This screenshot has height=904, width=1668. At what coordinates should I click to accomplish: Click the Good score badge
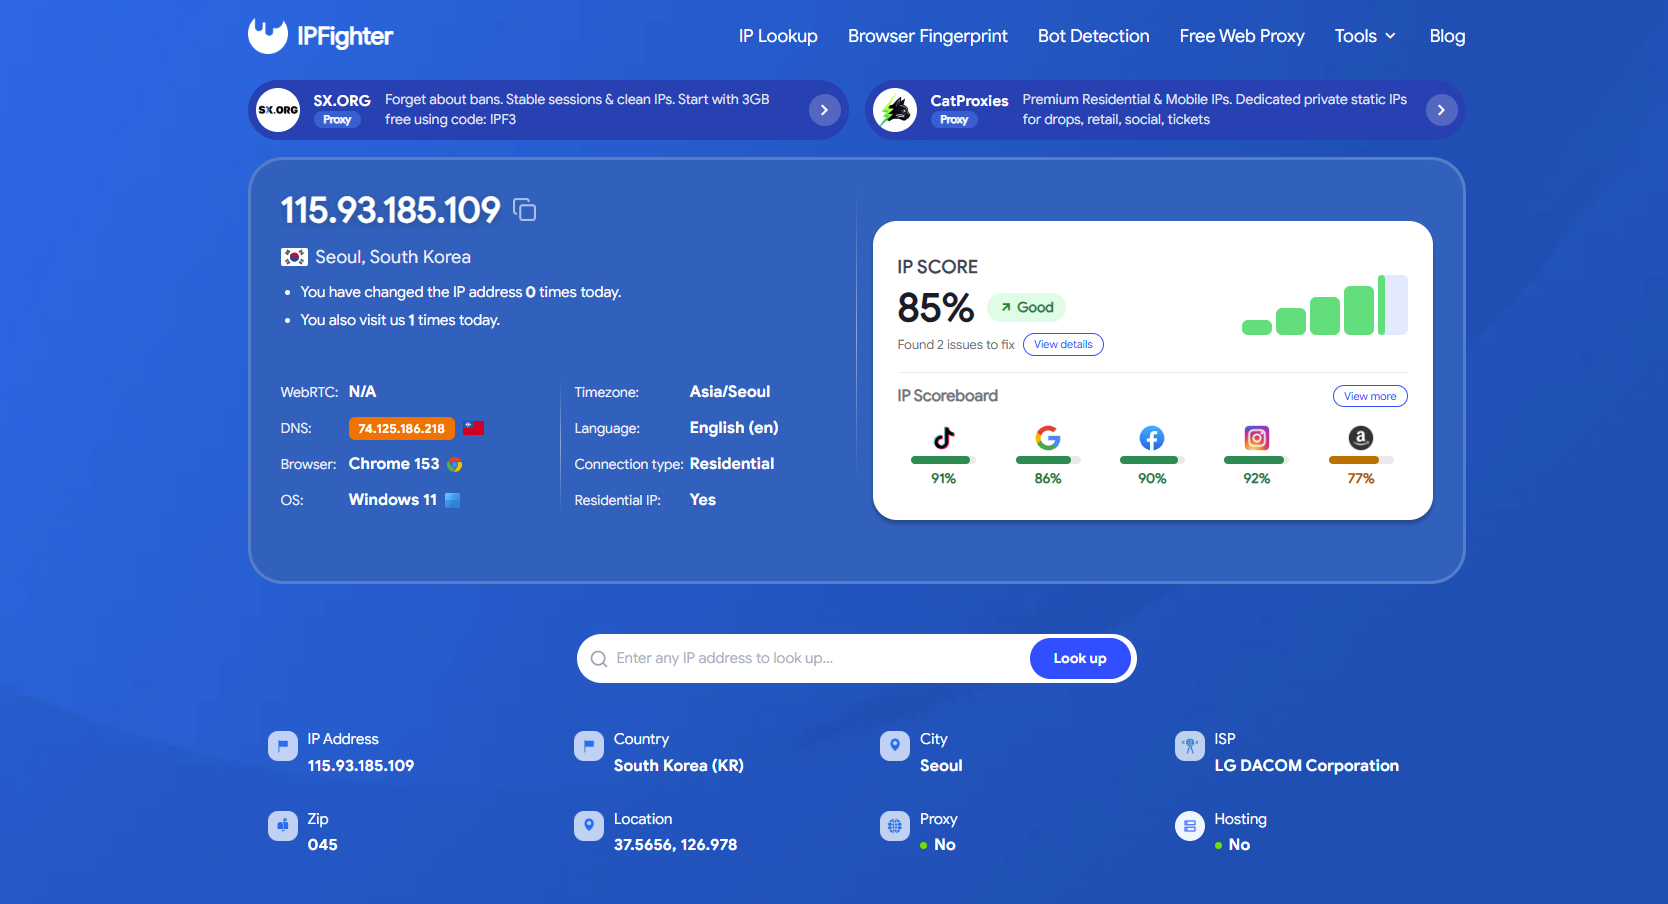(1027, 308)
